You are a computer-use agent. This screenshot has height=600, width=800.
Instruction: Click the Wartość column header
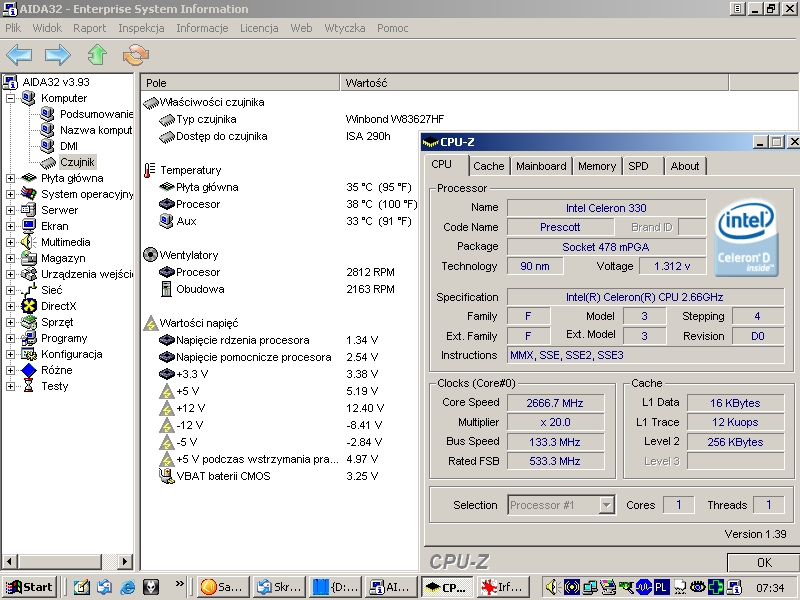366,82
